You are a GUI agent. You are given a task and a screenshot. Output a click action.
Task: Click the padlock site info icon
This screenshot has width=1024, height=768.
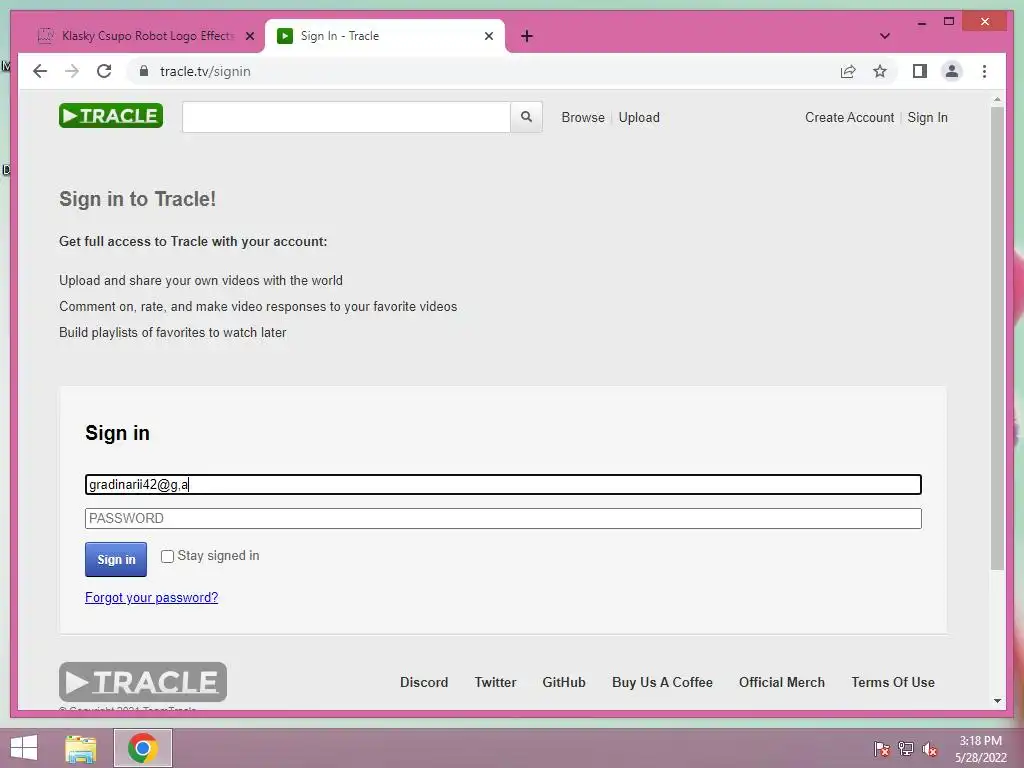(x=144, y=71)
